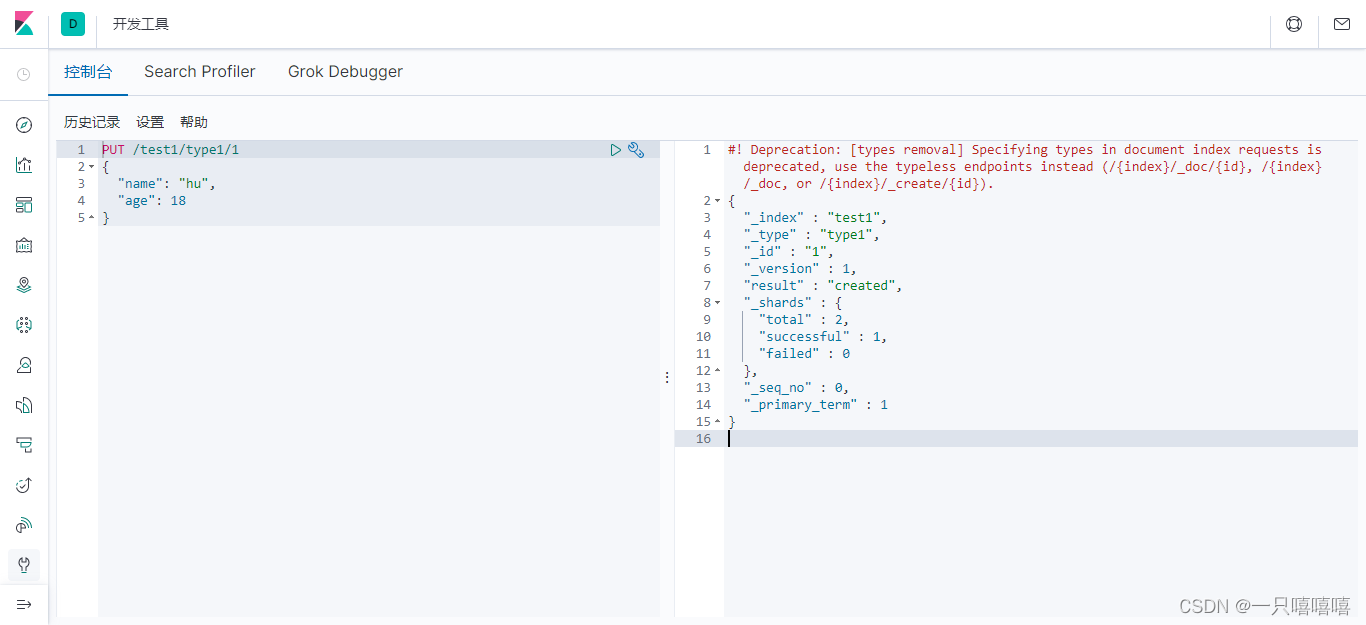Click the "_version" : 1 response line

[800, 269]
